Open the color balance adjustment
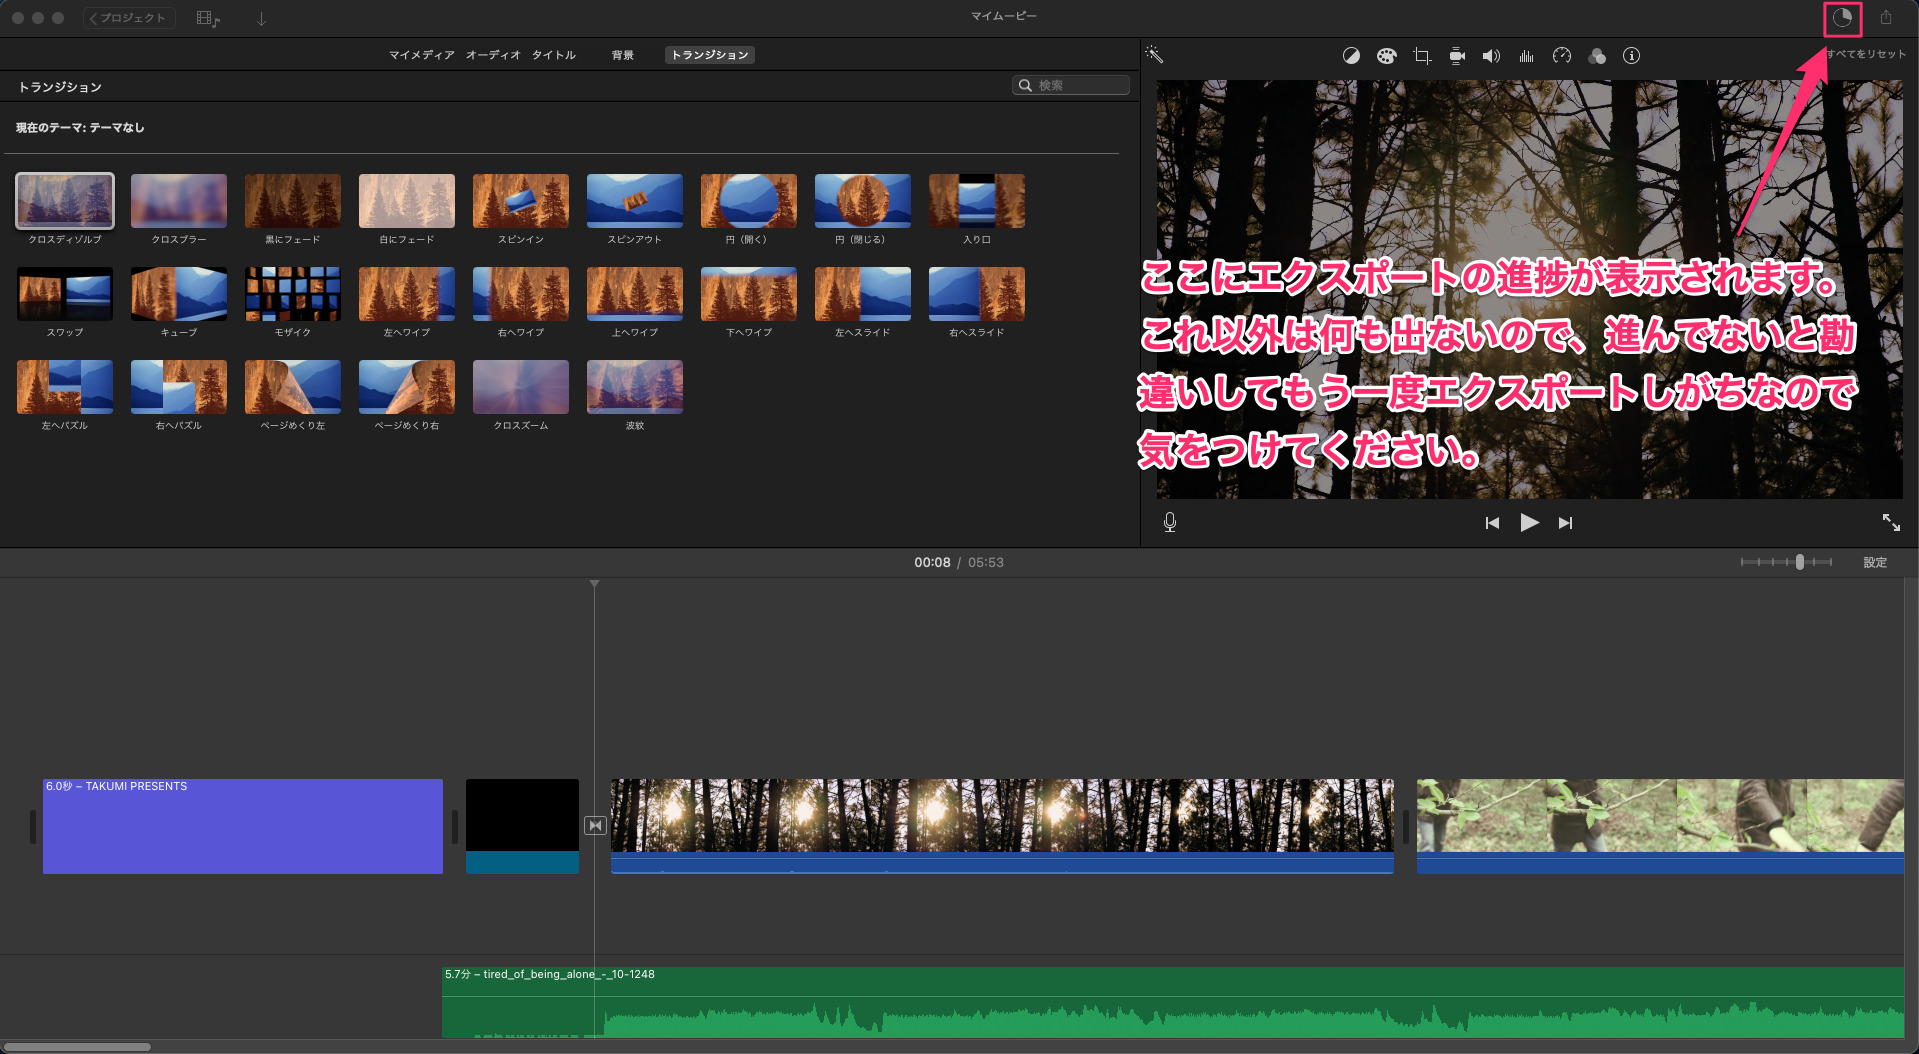 pos(1351,56)
